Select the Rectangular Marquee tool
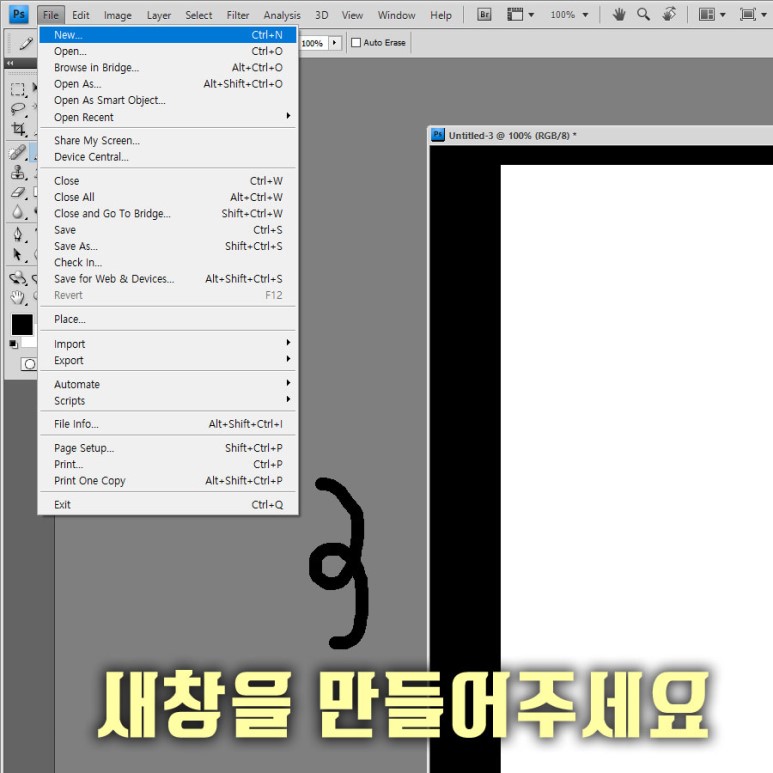Image resolution: width=773 pixels, height=773 pixels. click(x=18, y=89)
